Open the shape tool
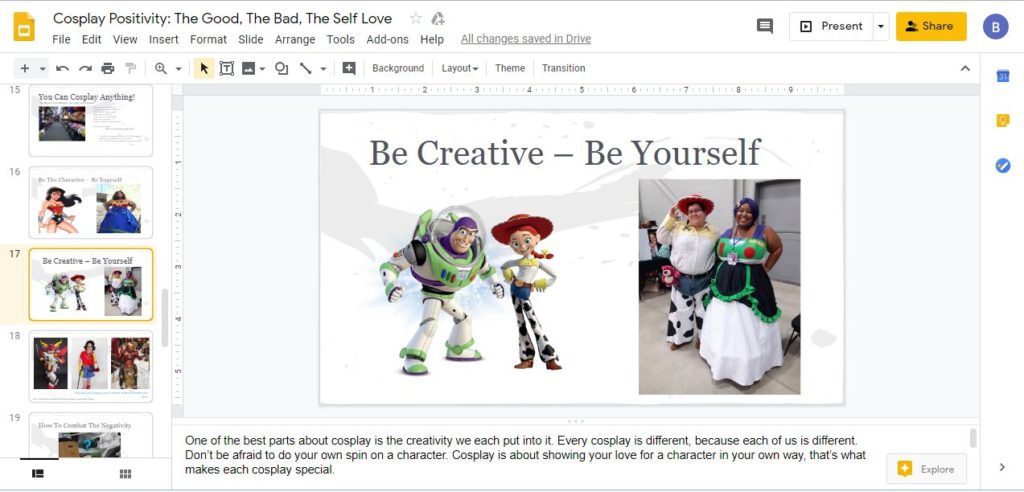 pos(281,68)
